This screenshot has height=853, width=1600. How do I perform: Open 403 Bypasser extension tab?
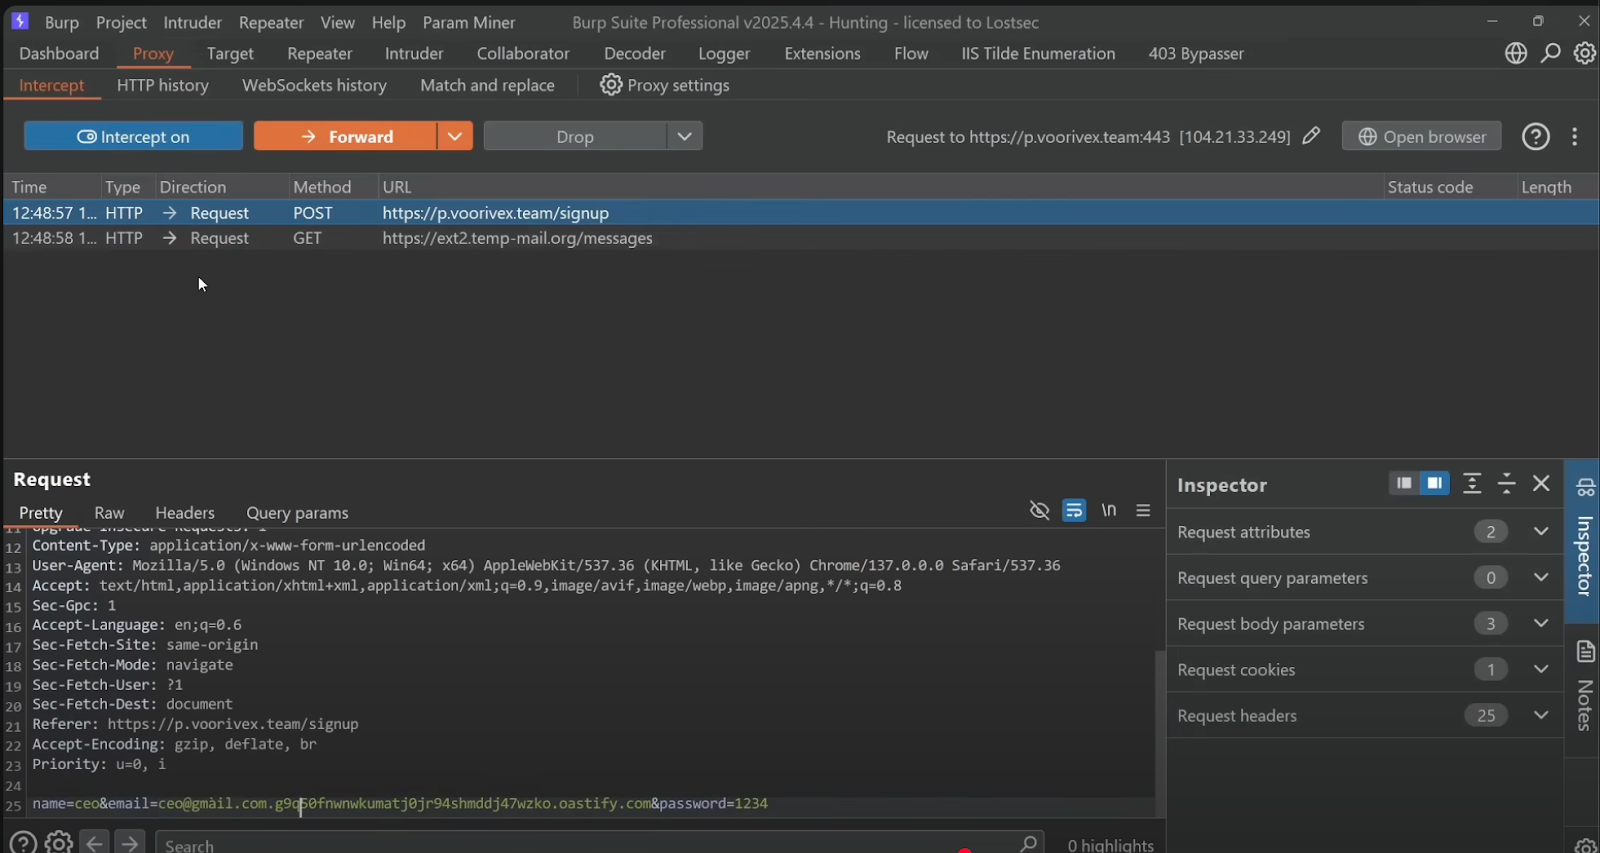[x=1196, y=53]
